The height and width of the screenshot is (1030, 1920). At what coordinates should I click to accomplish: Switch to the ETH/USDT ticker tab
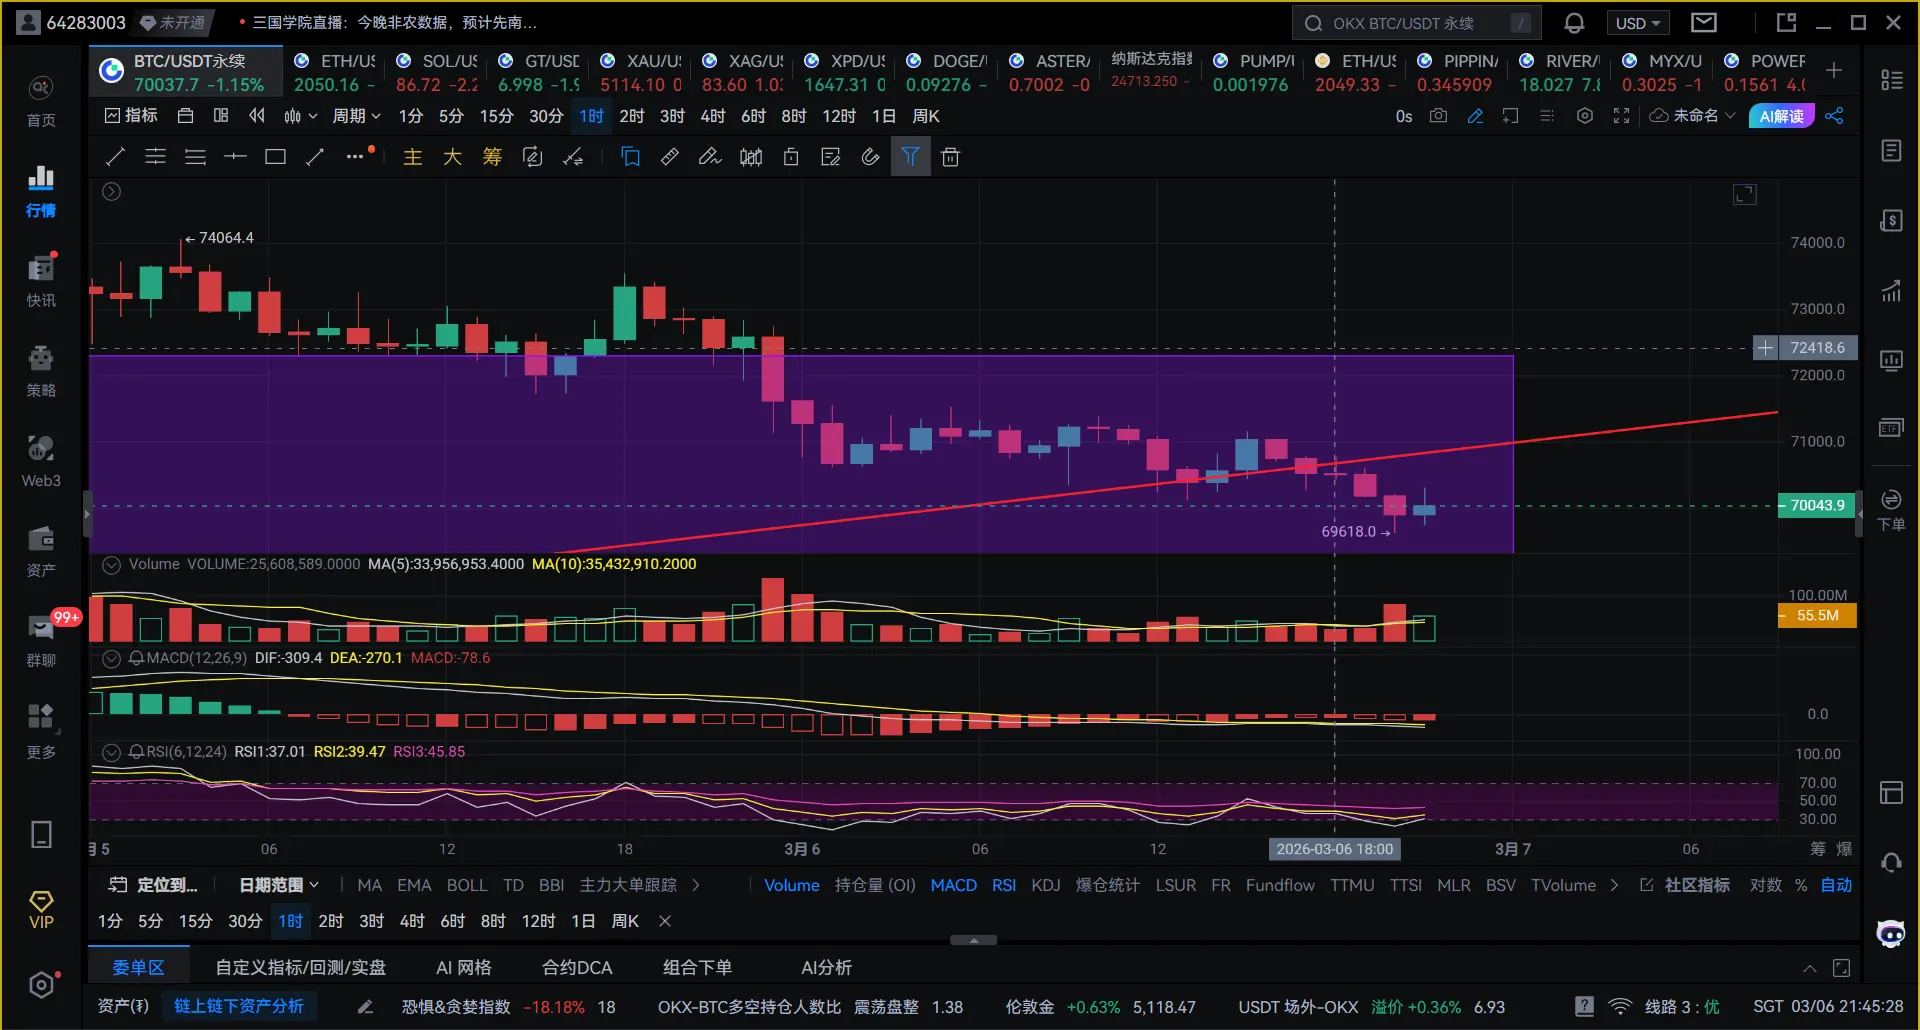pyautogui.click(x=335, y=72)
